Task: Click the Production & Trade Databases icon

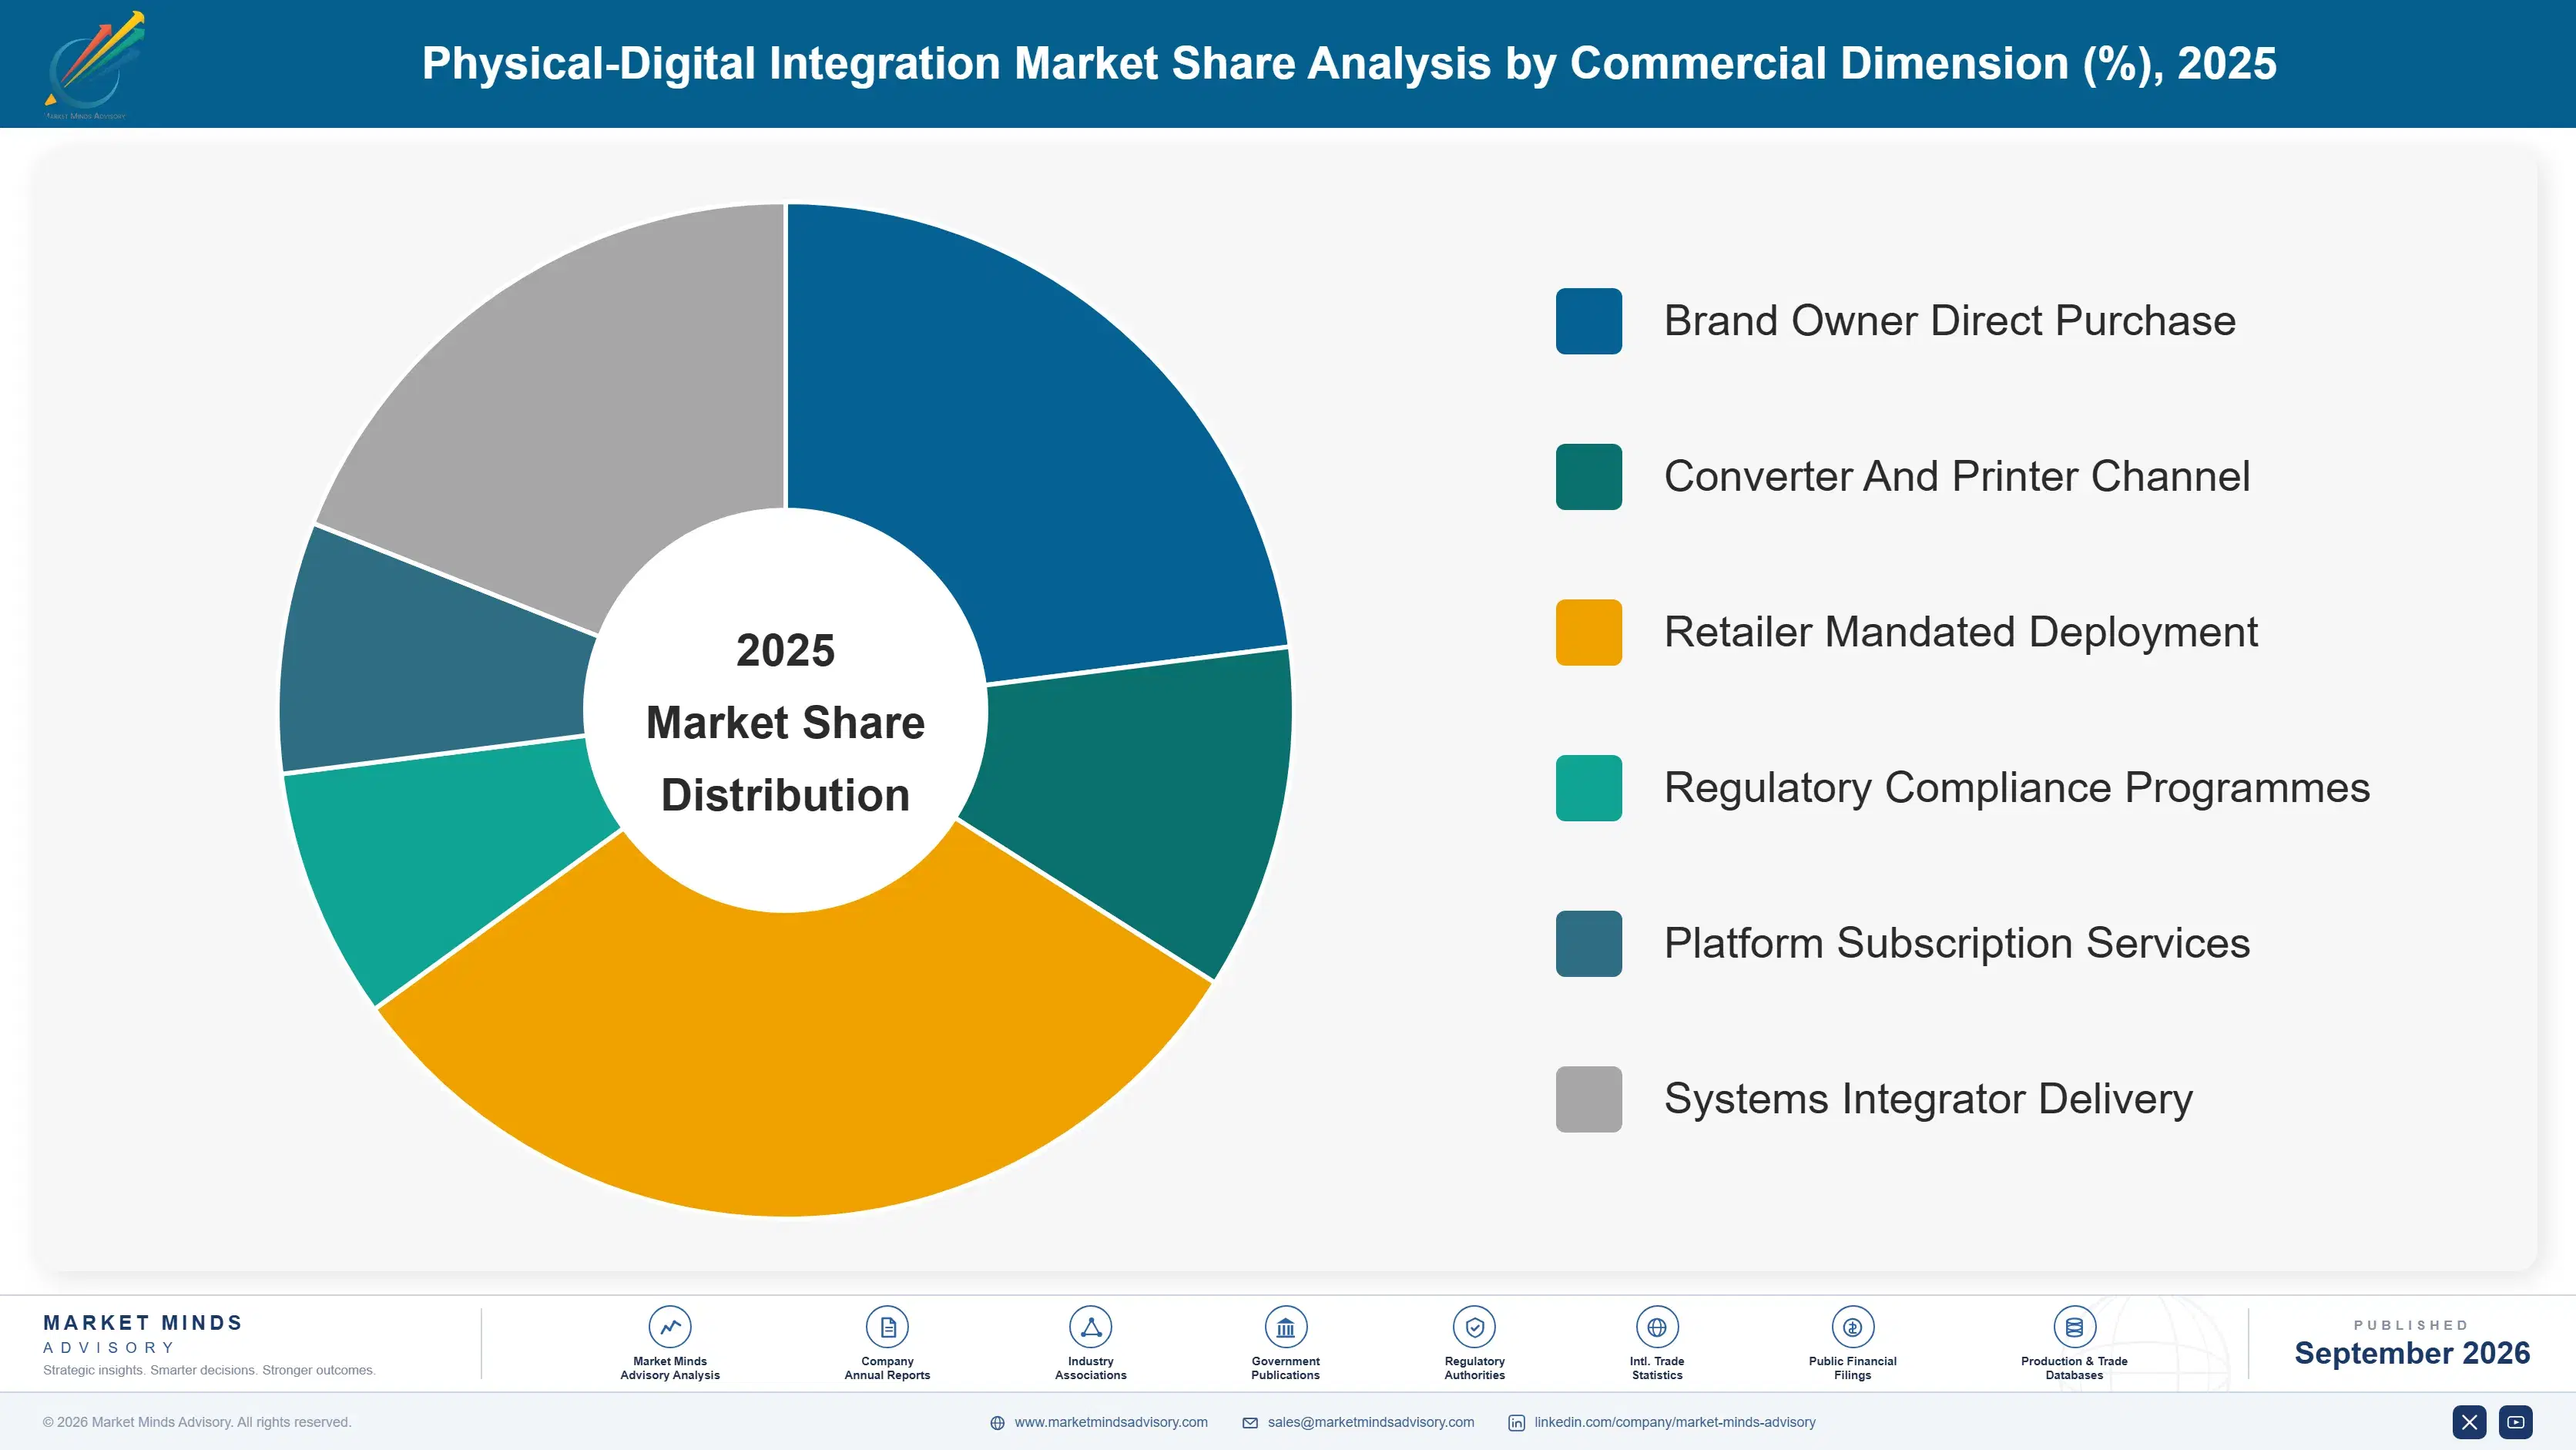Action: point(2074,1327)
